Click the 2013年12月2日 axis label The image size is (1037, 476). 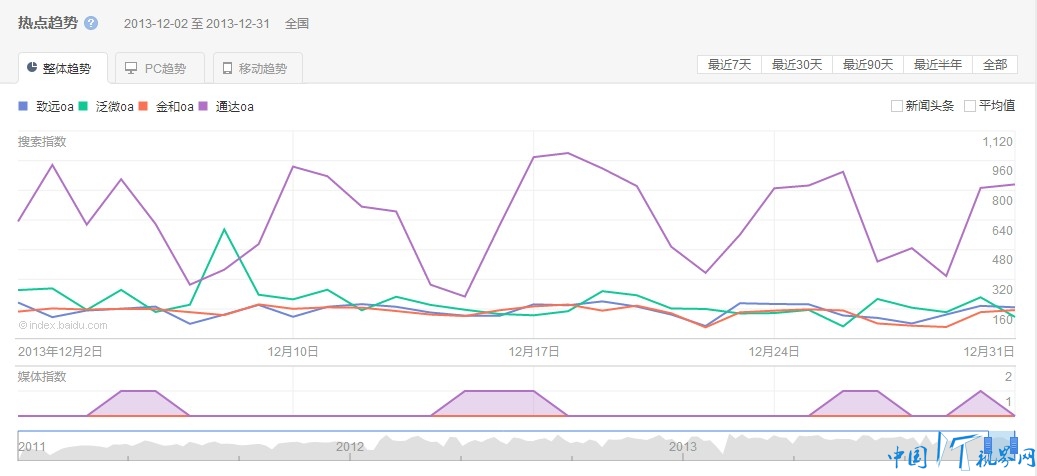[x=60, y=351]
